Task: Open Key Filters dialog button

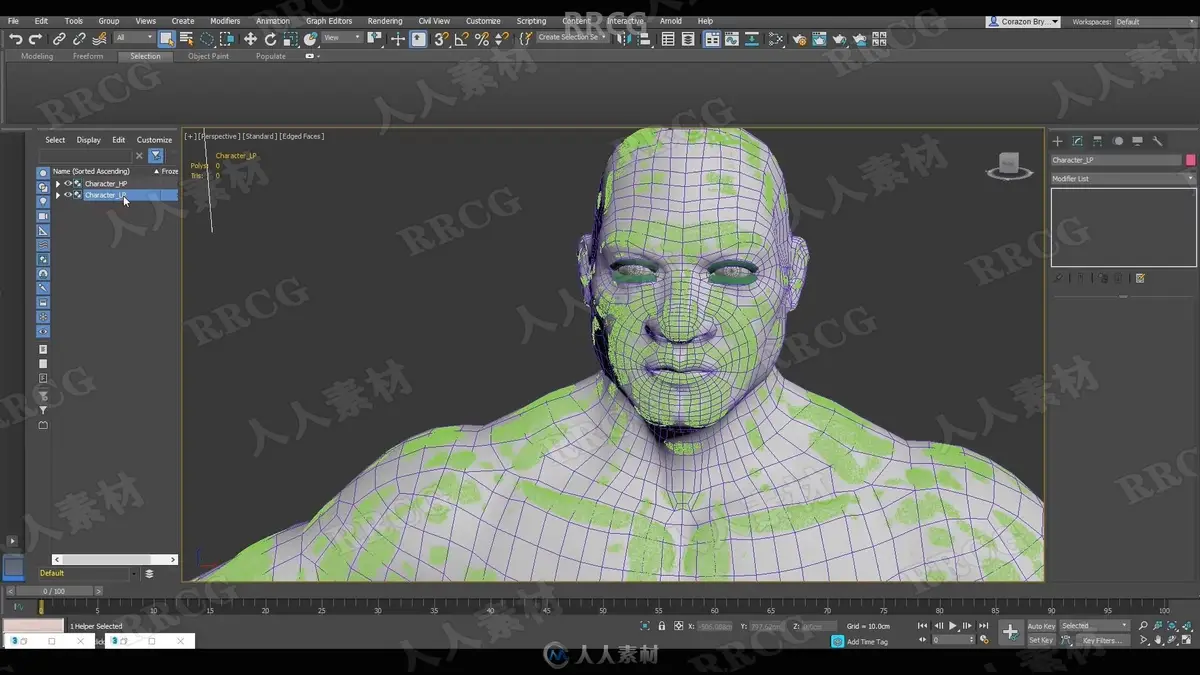Action: [x=1101, y=640]
